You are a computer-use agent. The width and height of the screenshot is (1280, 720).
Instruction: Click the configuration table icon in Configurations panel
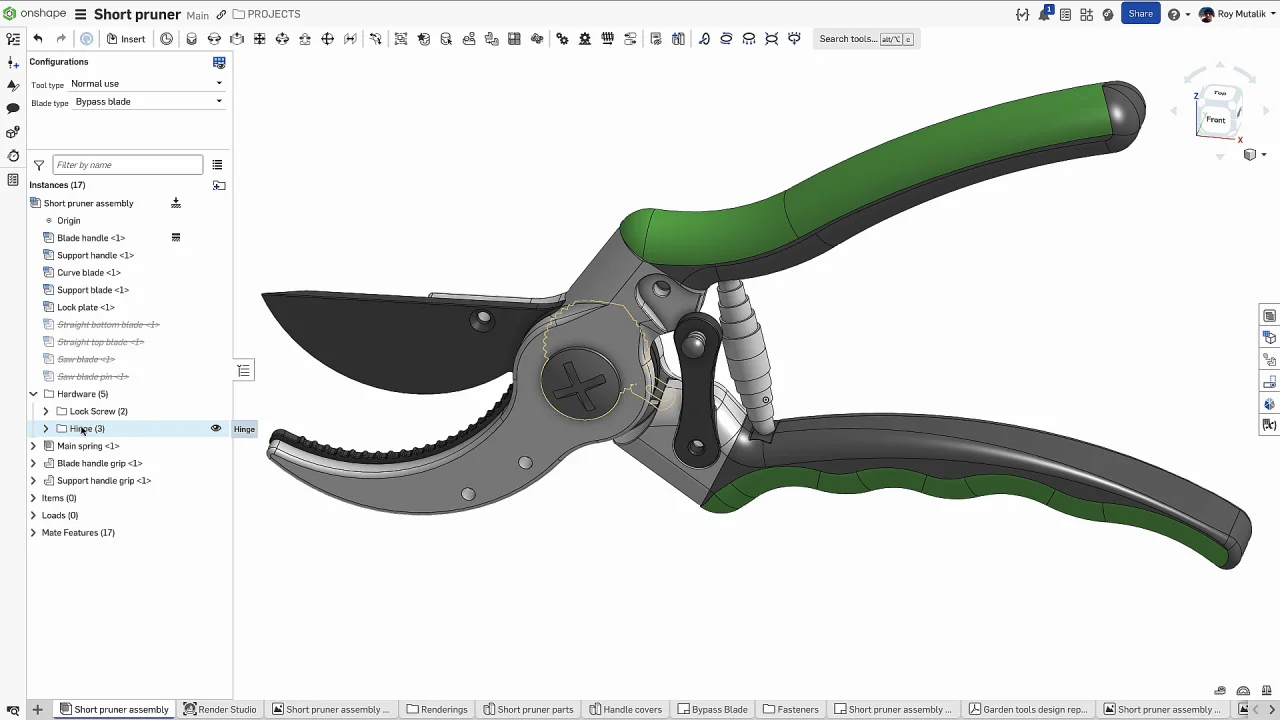click(x=219, y=62)
